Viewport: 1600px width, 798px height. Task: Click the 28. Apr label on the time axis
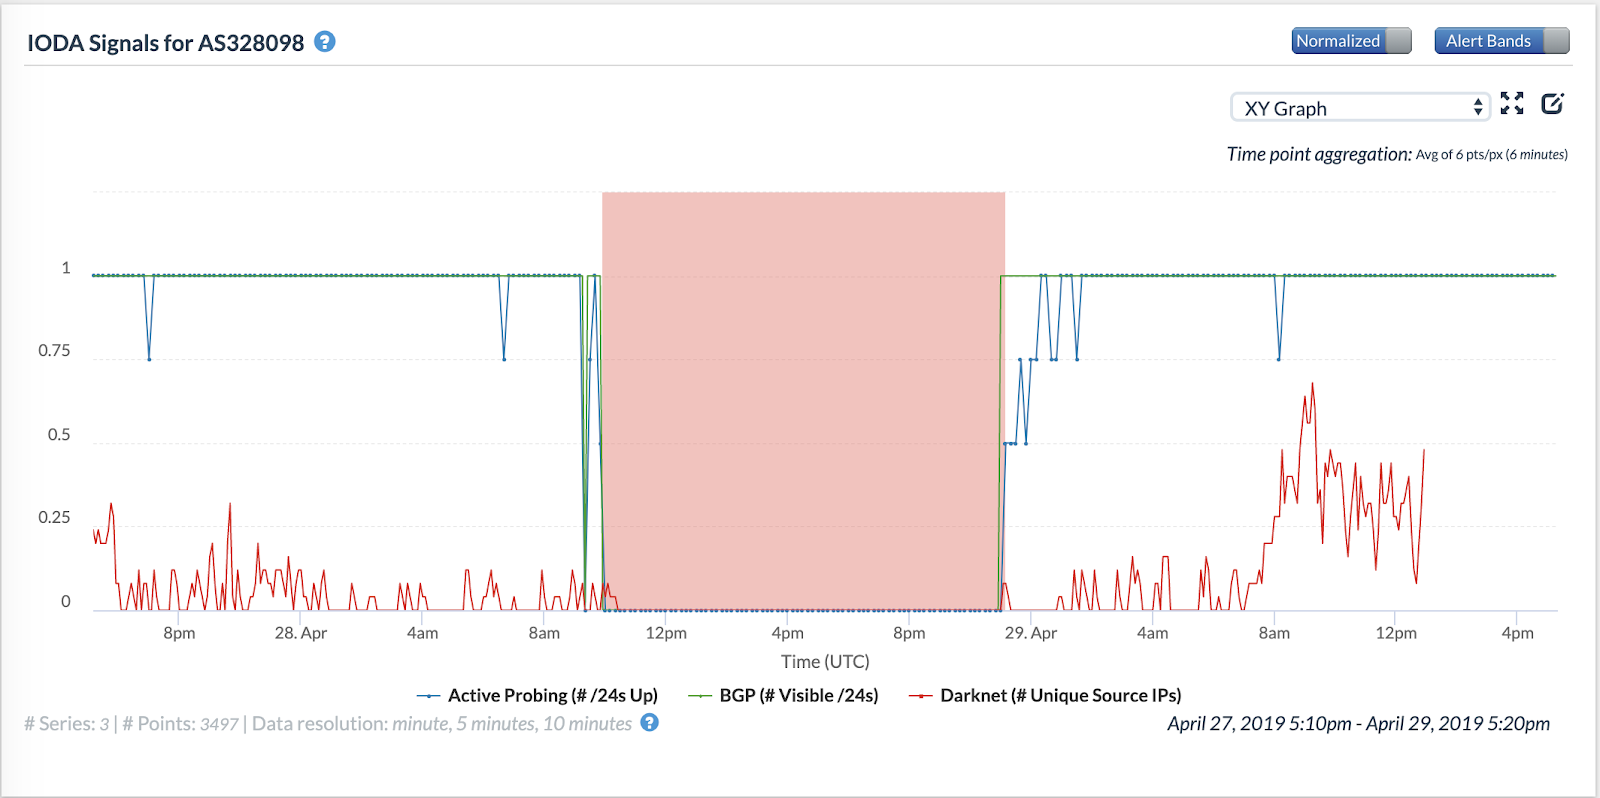[x=301, y=633]
